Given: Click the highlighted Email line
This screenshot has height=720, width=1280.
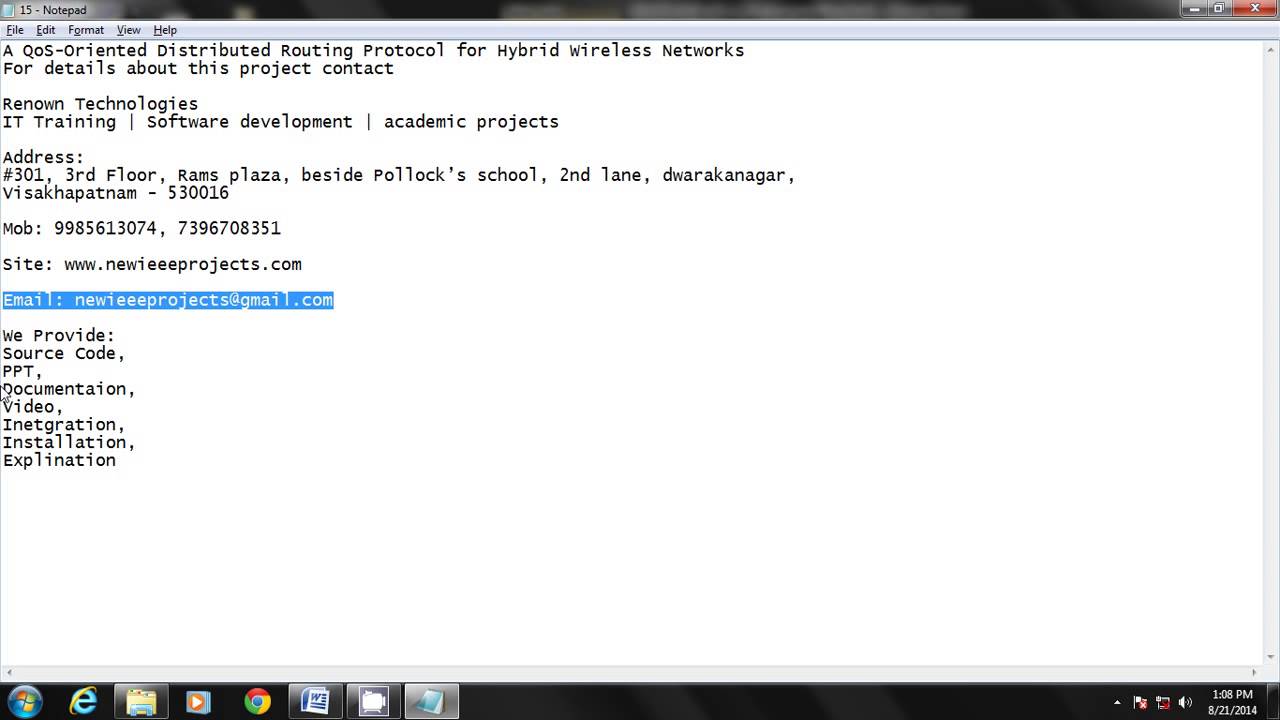Looking at the screenshot, I should point(168,300).
